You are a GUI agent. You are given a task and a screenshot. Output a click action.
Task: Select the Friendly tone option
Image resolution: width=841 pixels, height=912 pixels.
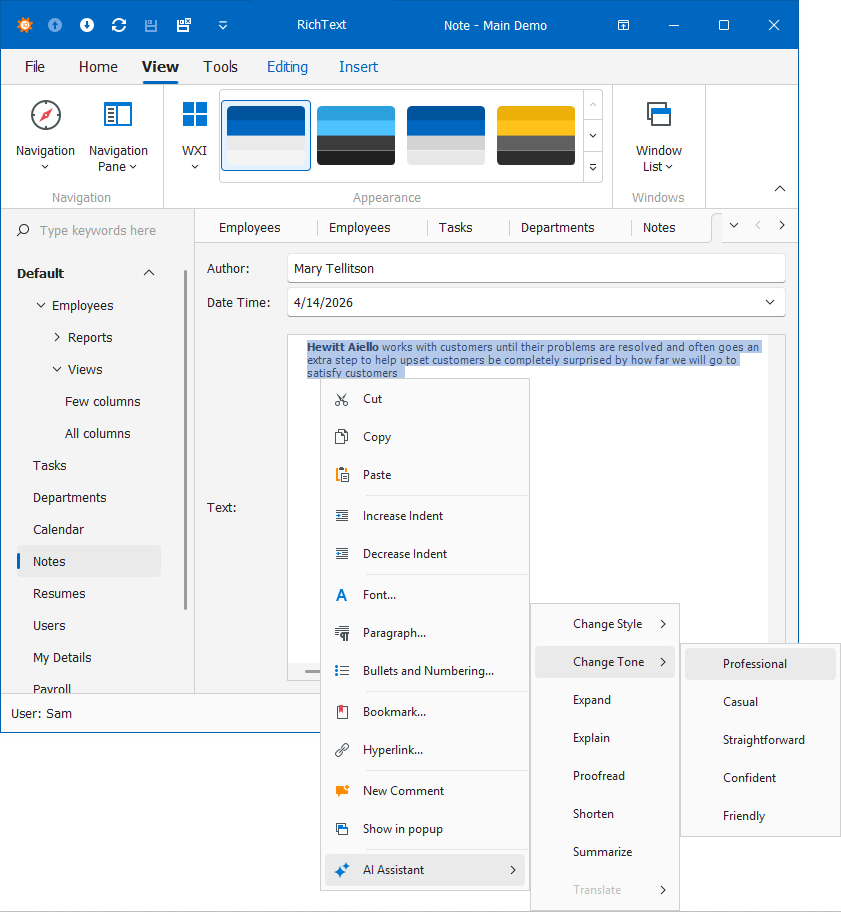(x=760, y=816)
